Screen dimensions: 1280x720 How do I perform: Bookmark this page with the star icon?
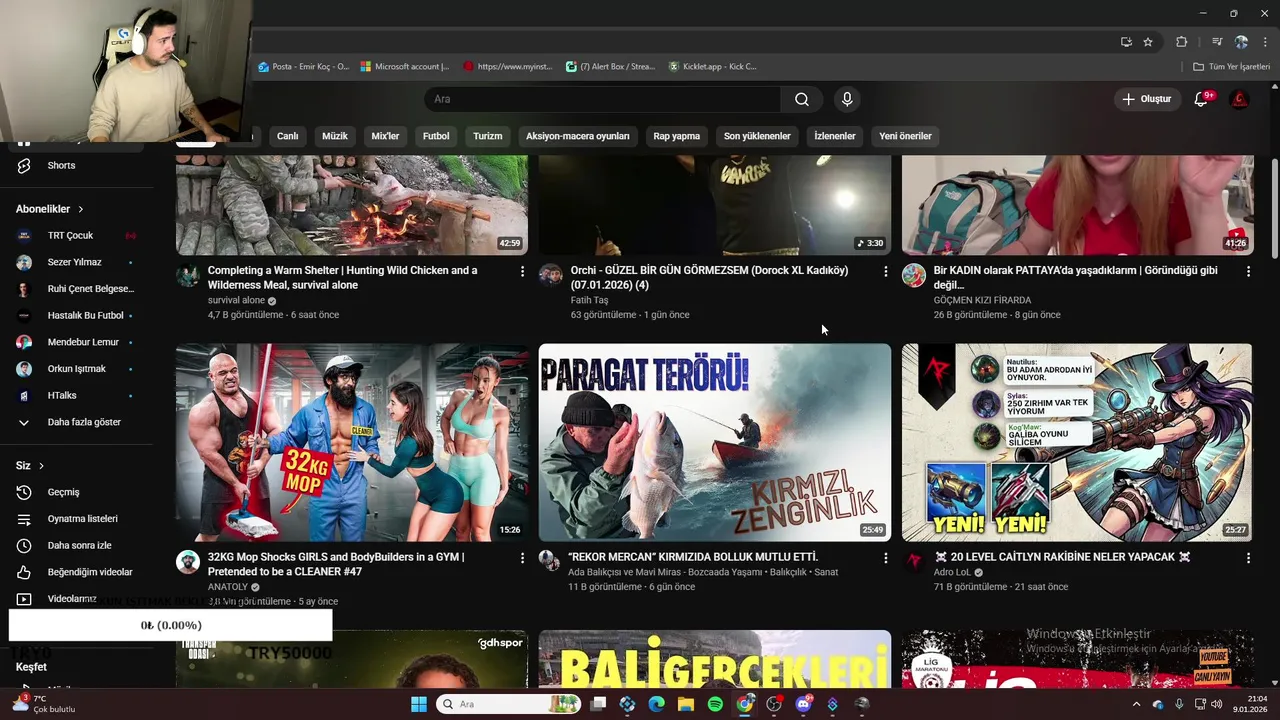1148,42
